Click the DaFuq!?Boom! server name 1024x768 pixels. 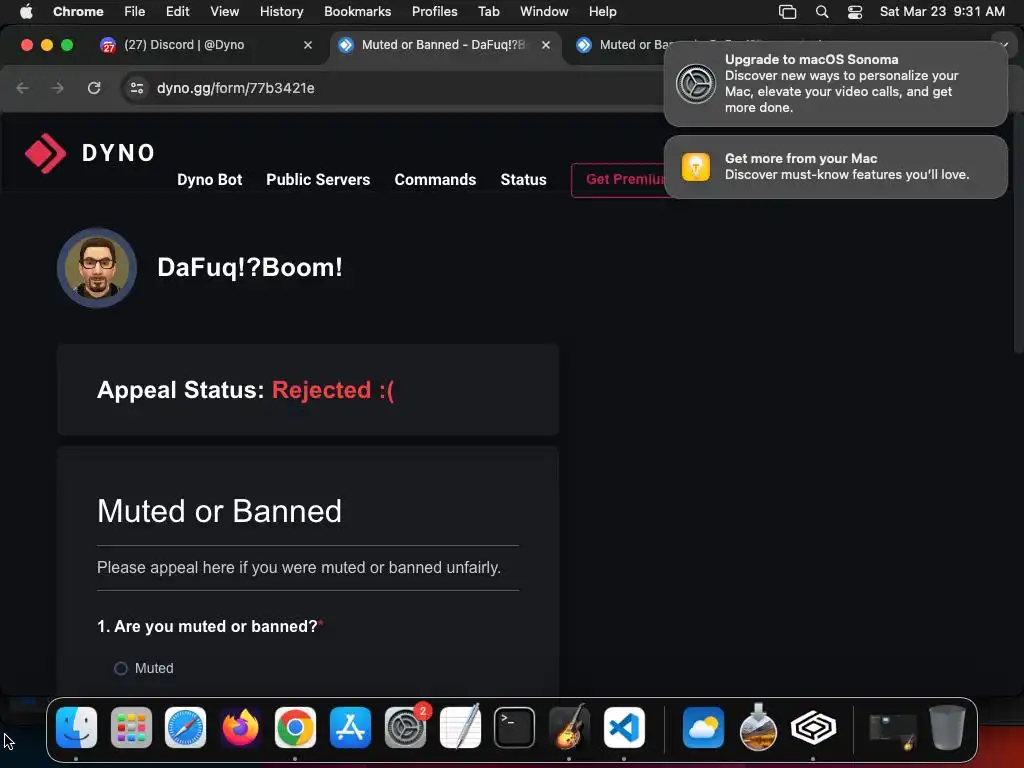tap(249, 267)
